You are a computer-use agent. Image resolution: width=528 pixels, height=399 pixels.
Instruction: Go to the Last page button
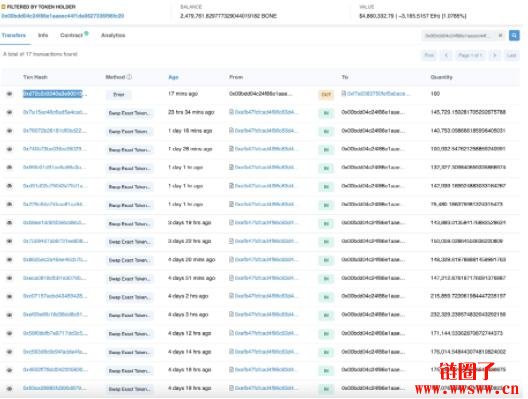[511, 55]
